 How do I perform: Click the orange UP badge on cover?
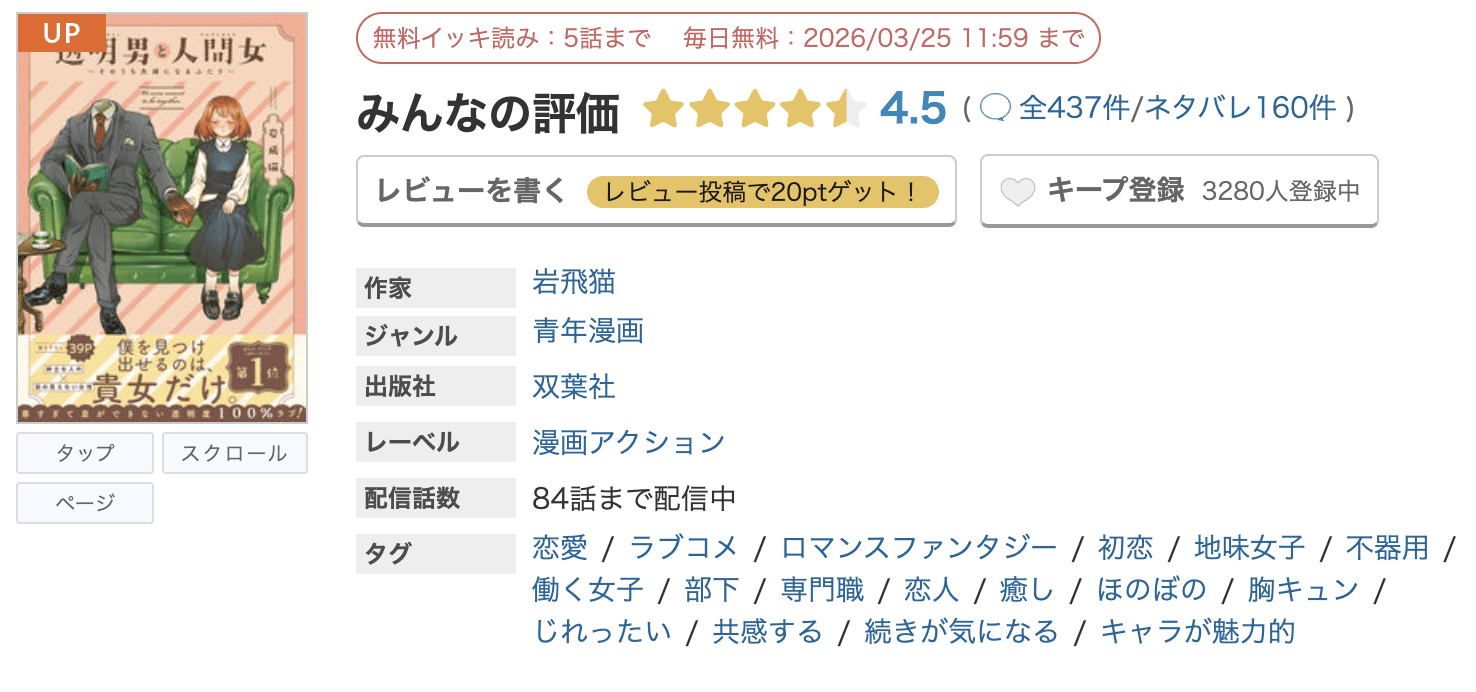point(61,33)
